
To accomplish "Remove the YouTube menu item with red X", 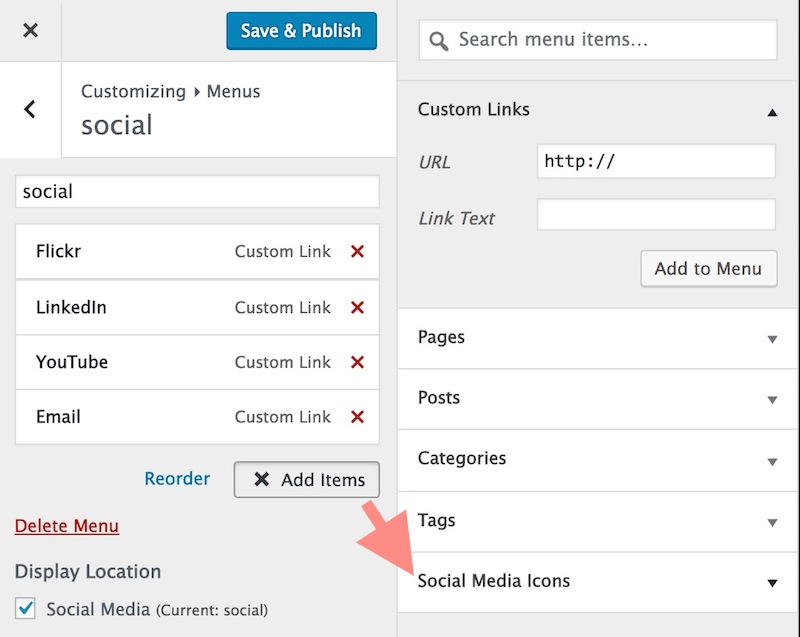I will (x=357, y=362).
